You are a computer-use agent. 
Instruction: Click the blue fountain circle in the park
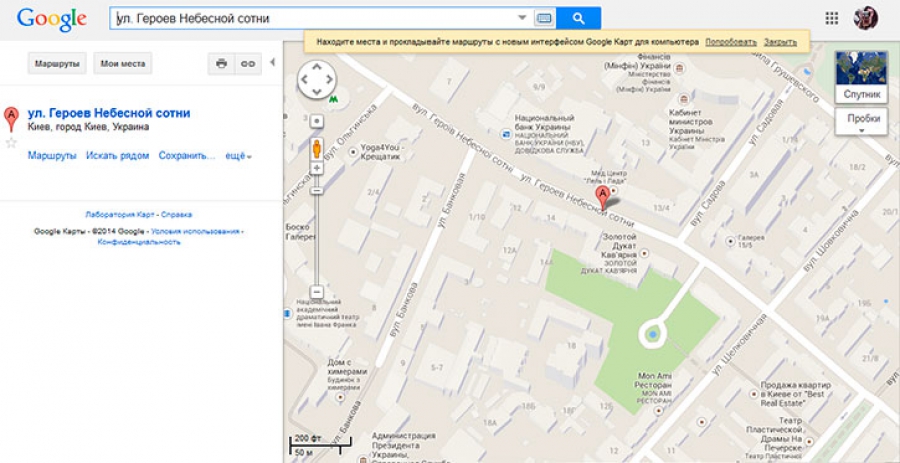click(x=652, y=334)
